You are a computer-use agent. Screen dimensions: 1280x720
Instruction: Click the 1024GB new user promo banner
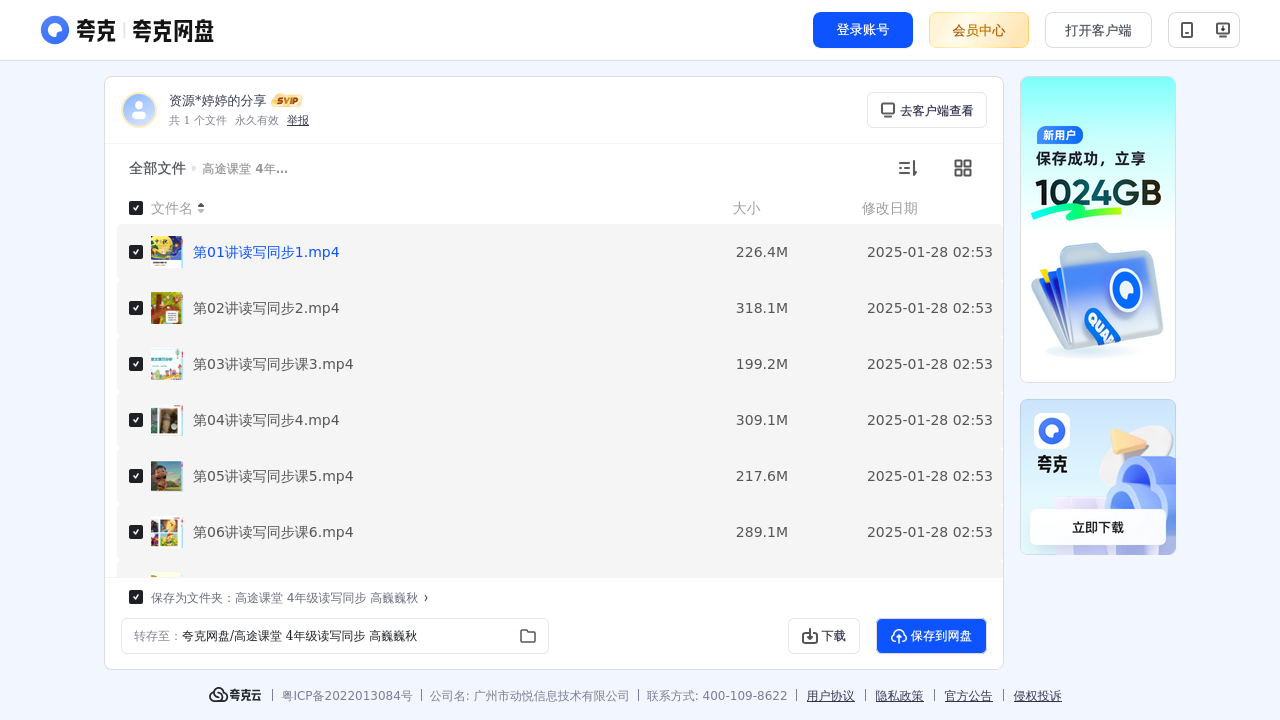coord(1098,229)
